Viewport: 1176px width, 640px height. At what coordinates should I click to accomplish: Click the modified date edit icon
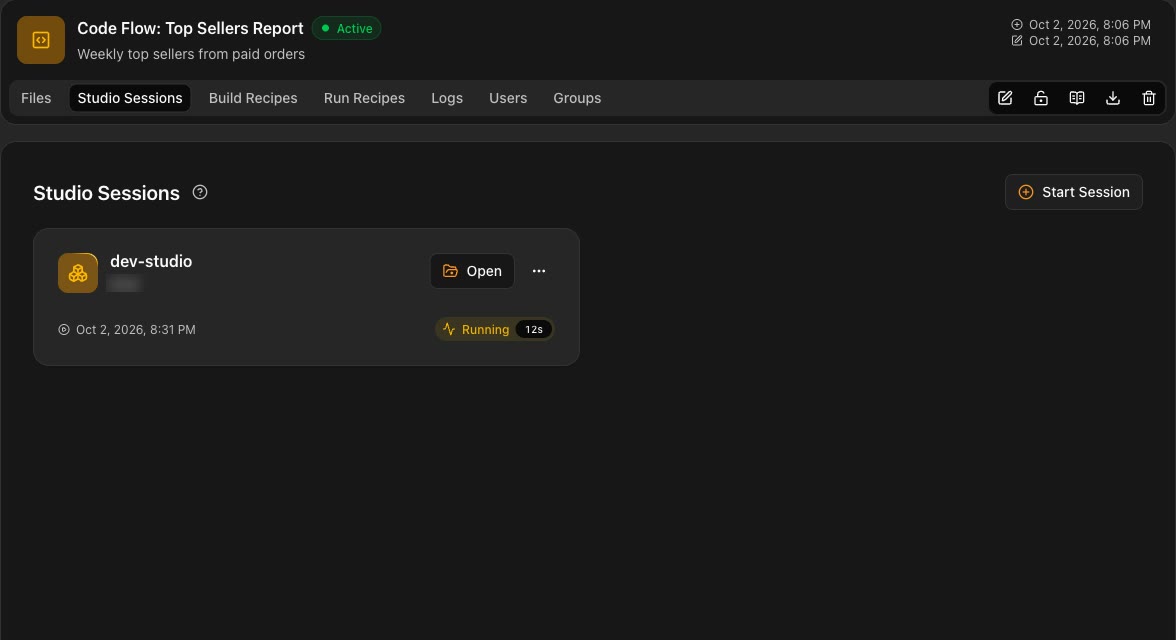pyautogui.click(x=1017, y=41)
